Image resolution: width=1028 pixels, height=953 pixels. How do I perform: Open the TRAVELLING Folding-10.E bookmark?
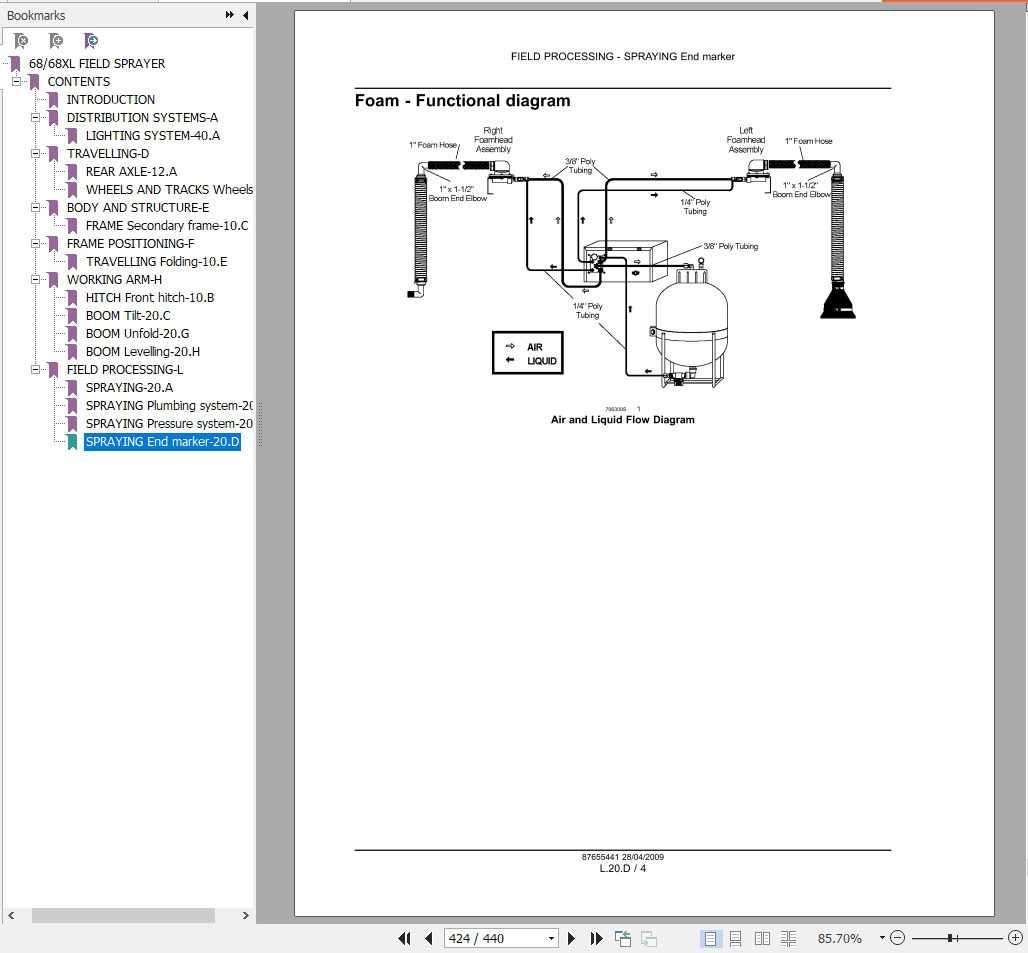click(156, 262)
